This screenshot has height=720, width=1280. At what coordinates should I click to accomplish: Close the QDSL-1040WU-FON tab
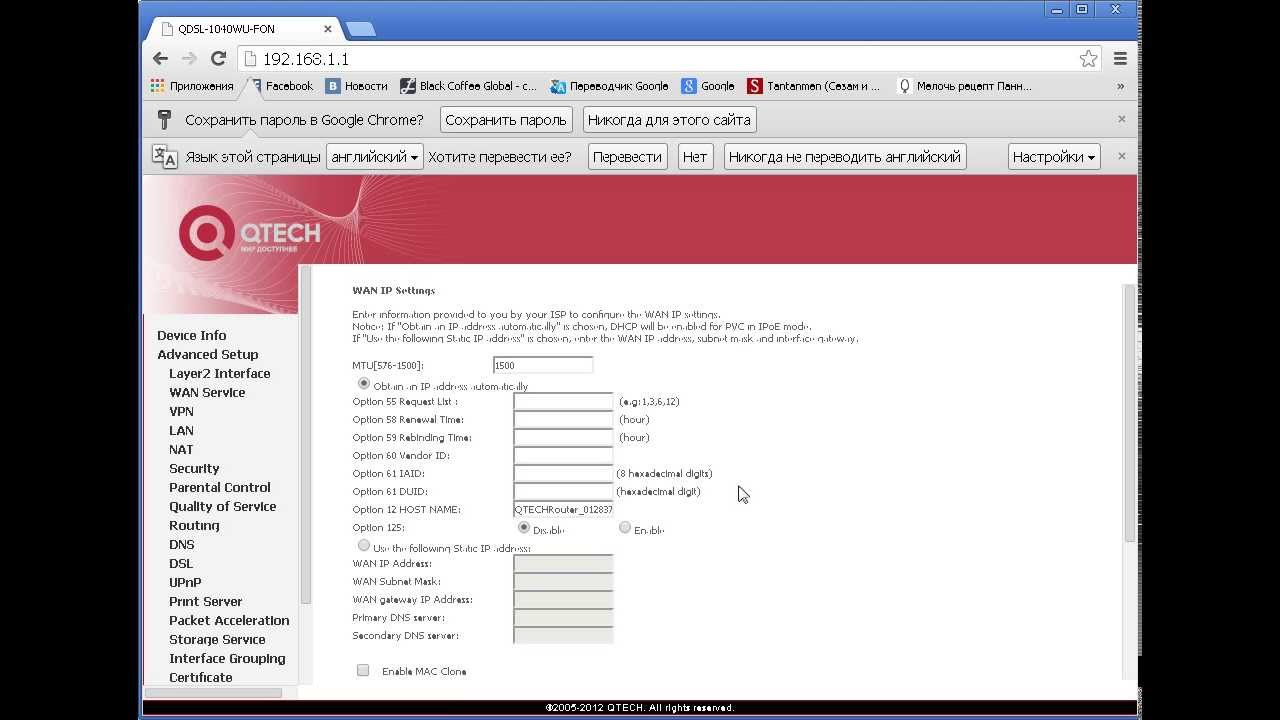(x=327, y=29)
